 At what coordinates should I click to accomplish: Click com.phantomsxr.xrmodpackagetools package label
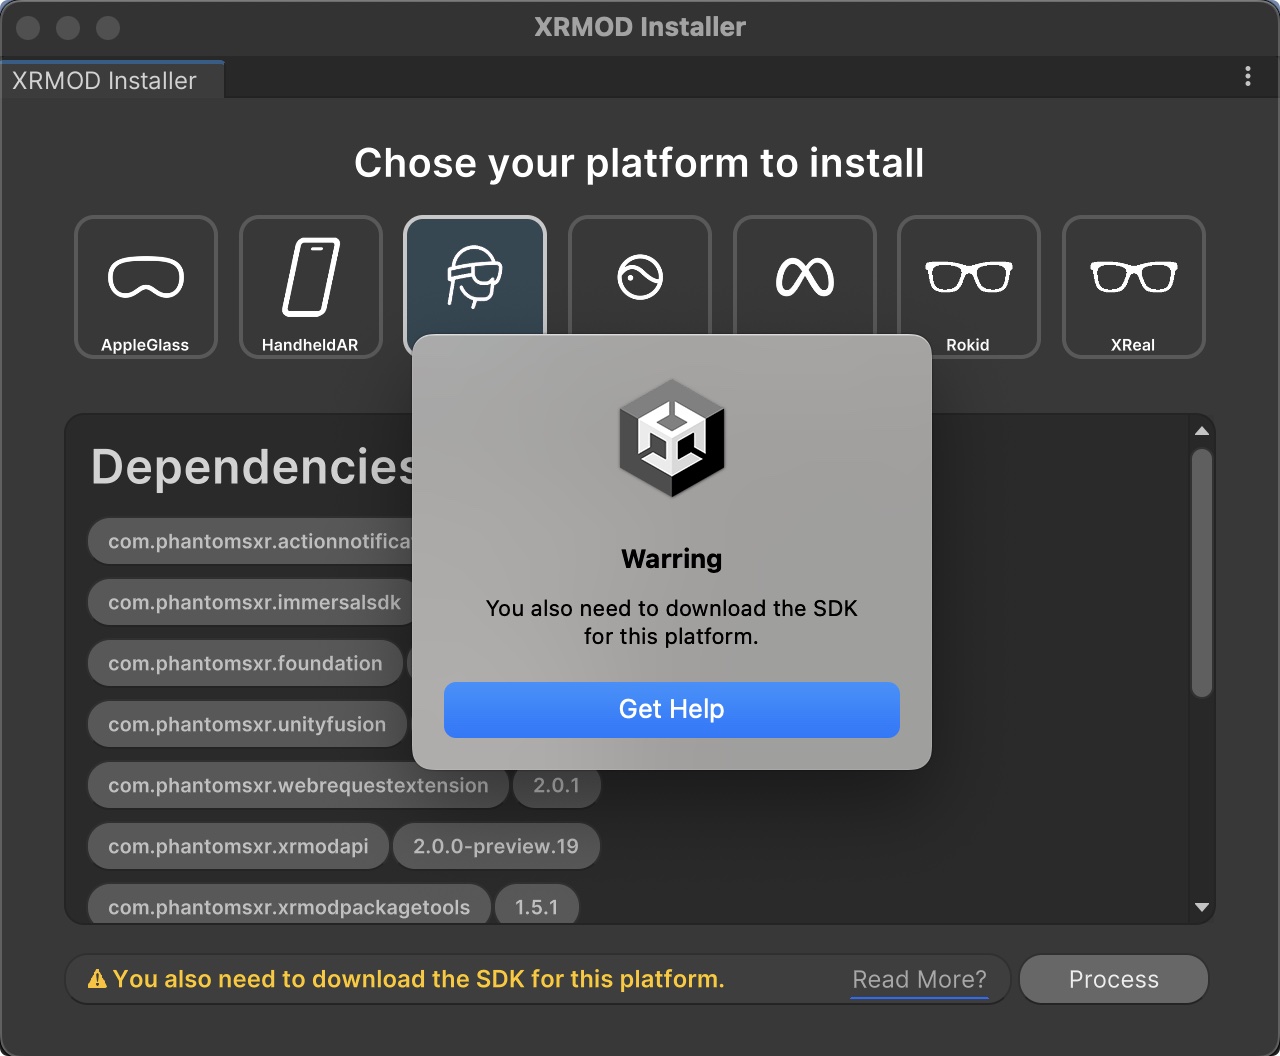[x=289, y=906]
